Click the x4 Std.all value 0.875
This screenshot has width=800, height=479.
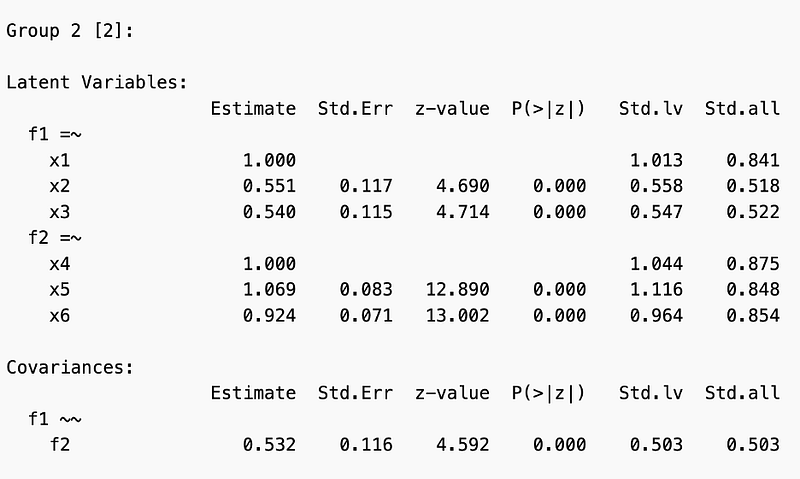point(753,264)
